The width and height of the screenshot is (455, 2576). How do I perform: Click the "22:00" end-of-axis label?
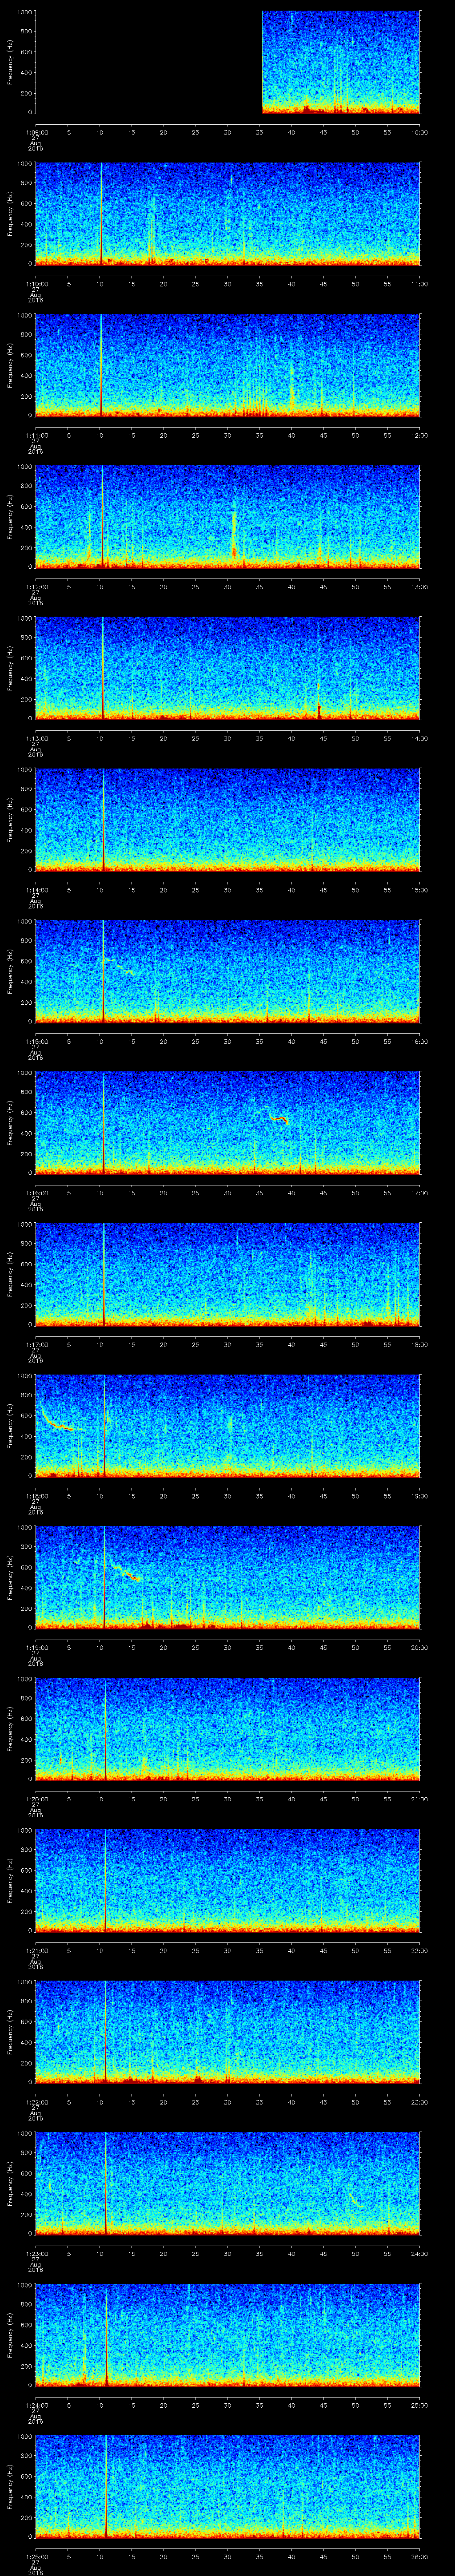419,1950
